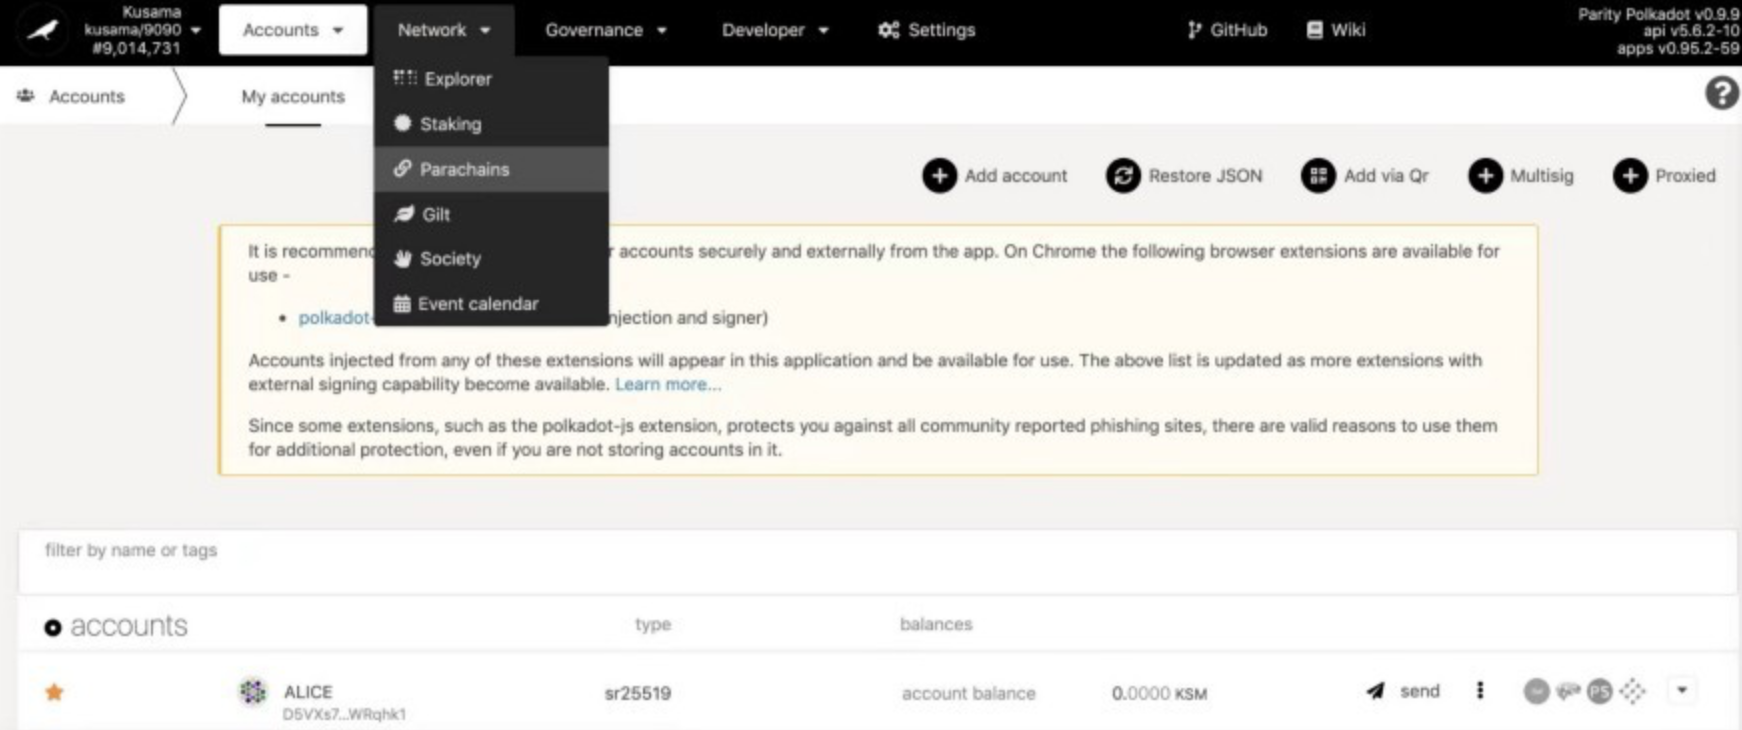Select Society in the Network menu
This screenshot has height=730, width=1742.
(x=491, y=258)
